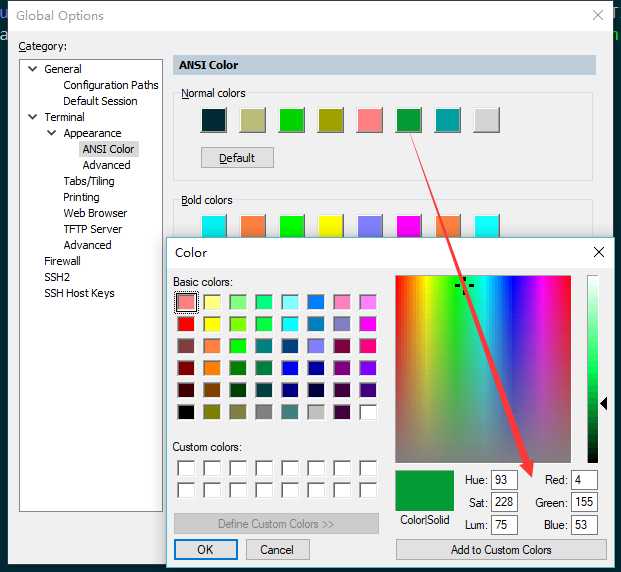Click the light gray normal color swatch
This screenshot has height=572, width=621.
point(487,120)
